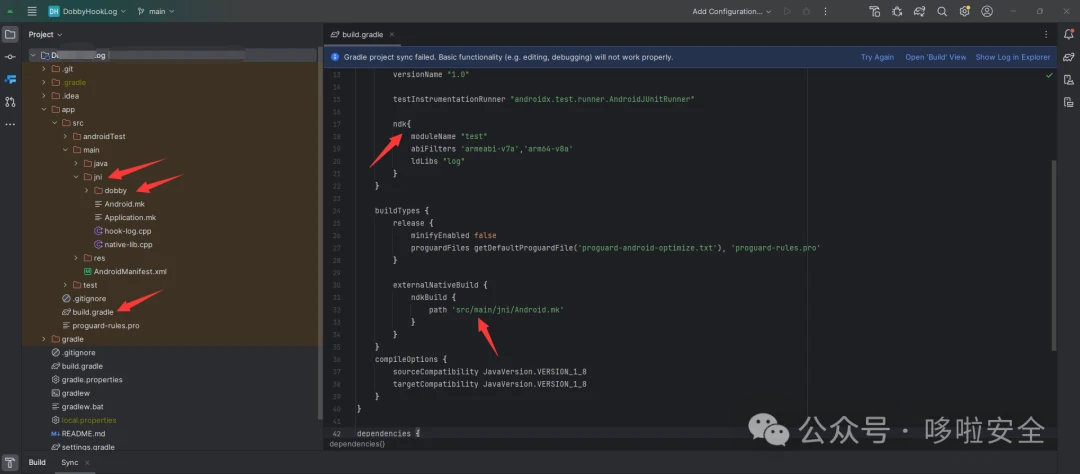Image resolution: width=1080 pixels, height=474 pixels.
Task: Open the Build hammer tool window icon
Action: pyautogui.click(x=10, y=462)
